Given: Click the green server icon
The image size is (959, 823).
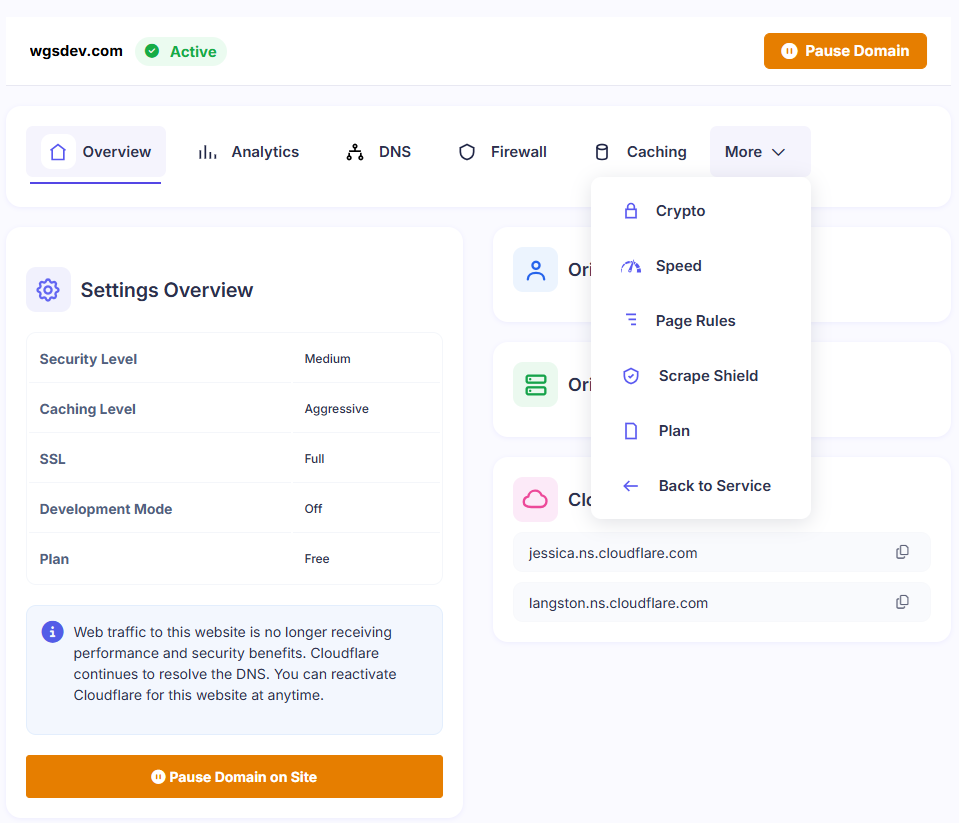Looking at the screenshot, I should pyautogui.click(x=535, y=385).
